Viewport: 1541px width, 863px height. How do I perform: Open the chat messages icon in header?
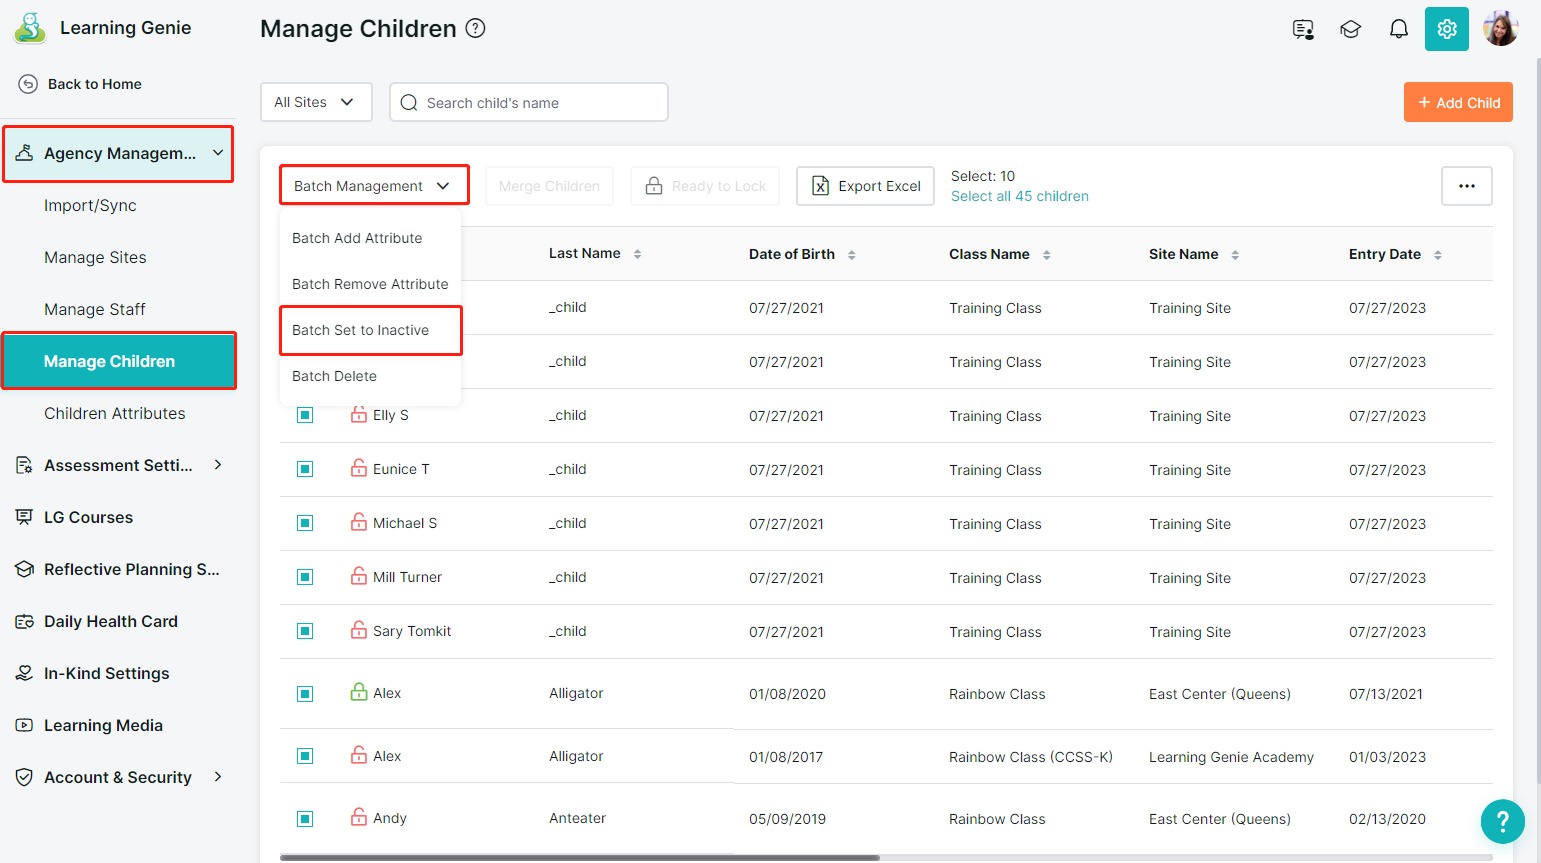coord(1302,29)
